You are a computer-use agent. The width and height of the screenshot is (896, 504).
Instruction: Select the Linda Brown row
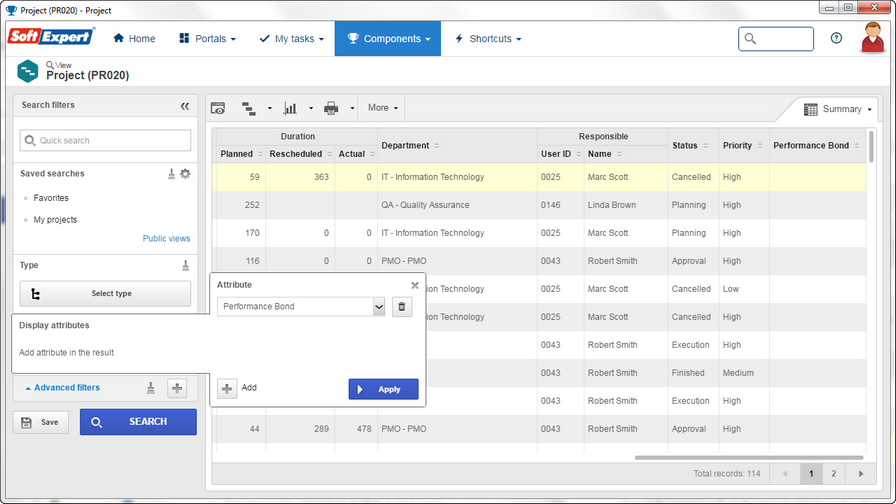click(x=539, y=205)
